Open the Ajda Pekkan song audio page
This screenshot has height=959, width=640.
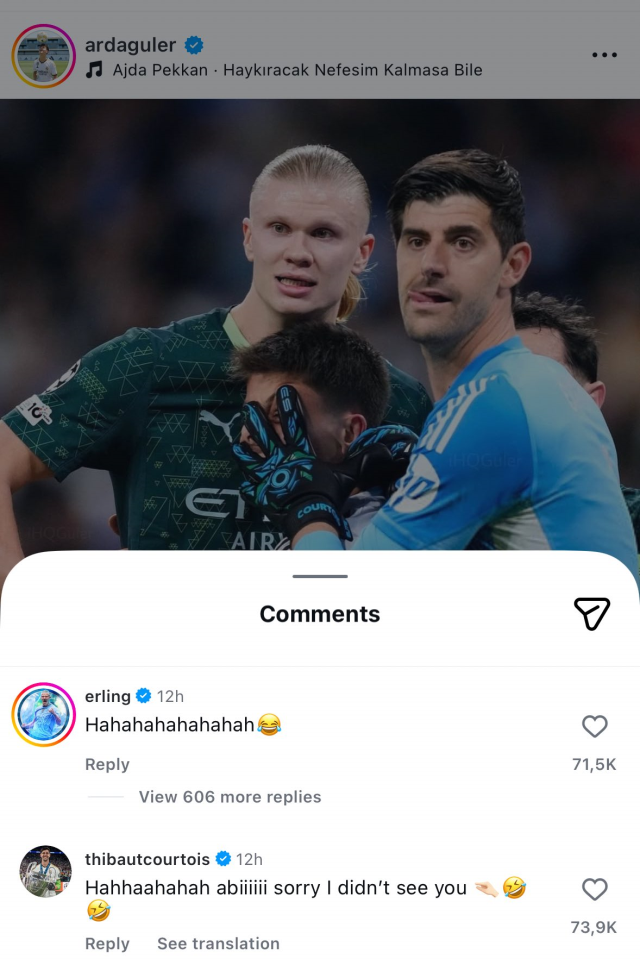click(x=297, y=70)
